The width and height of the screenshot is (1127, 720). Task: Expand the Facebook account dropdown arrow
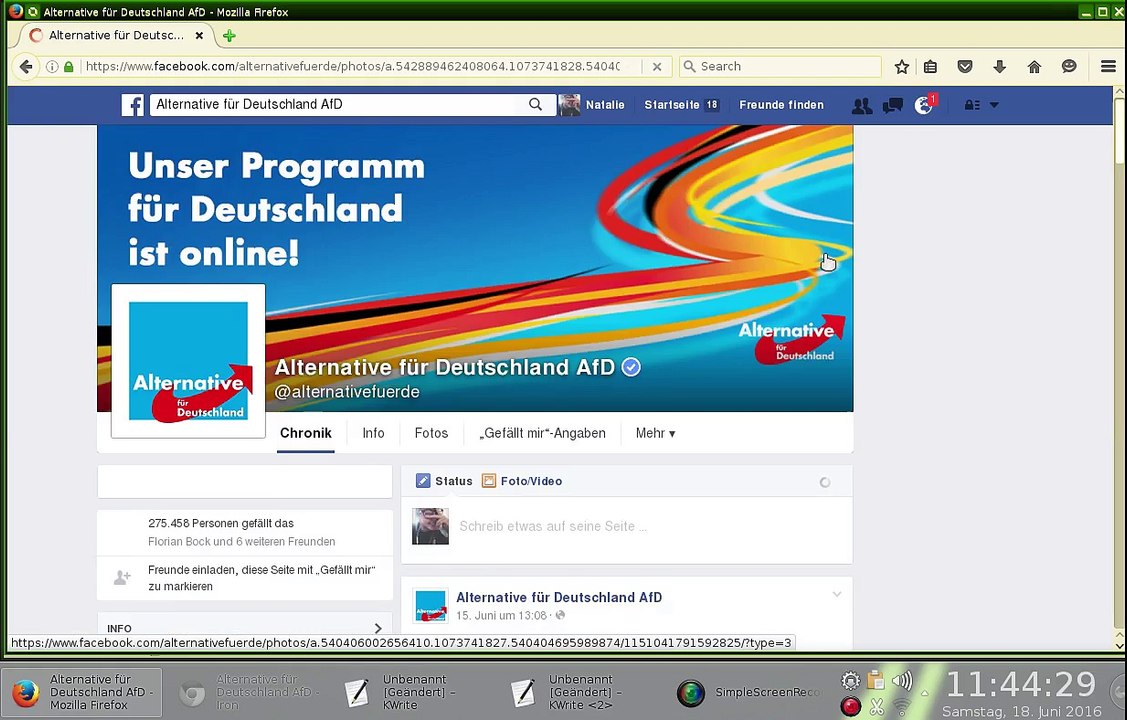[994, 105]
